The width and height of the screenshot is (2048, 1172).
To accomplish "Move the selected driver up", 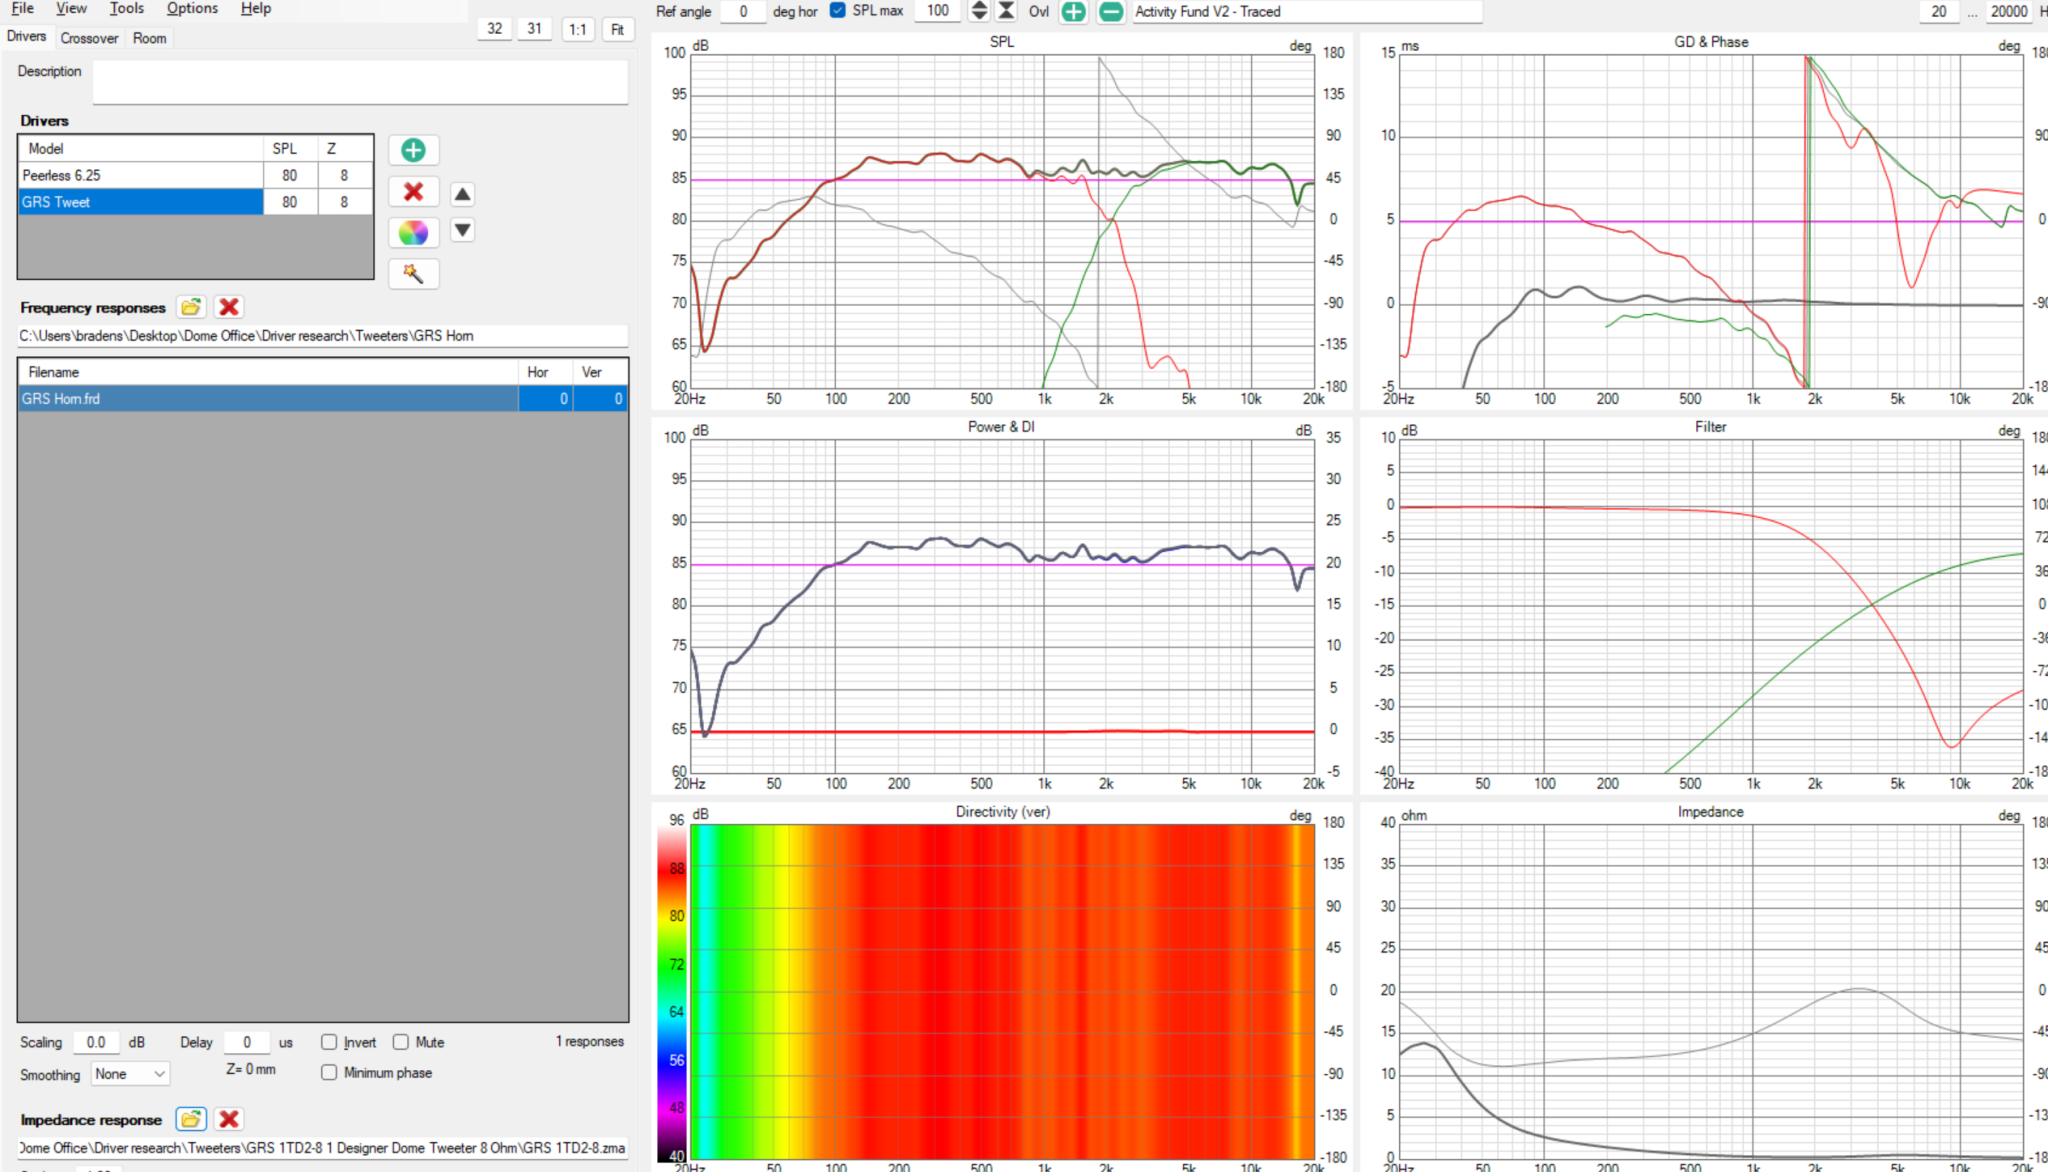I will 462,194.
